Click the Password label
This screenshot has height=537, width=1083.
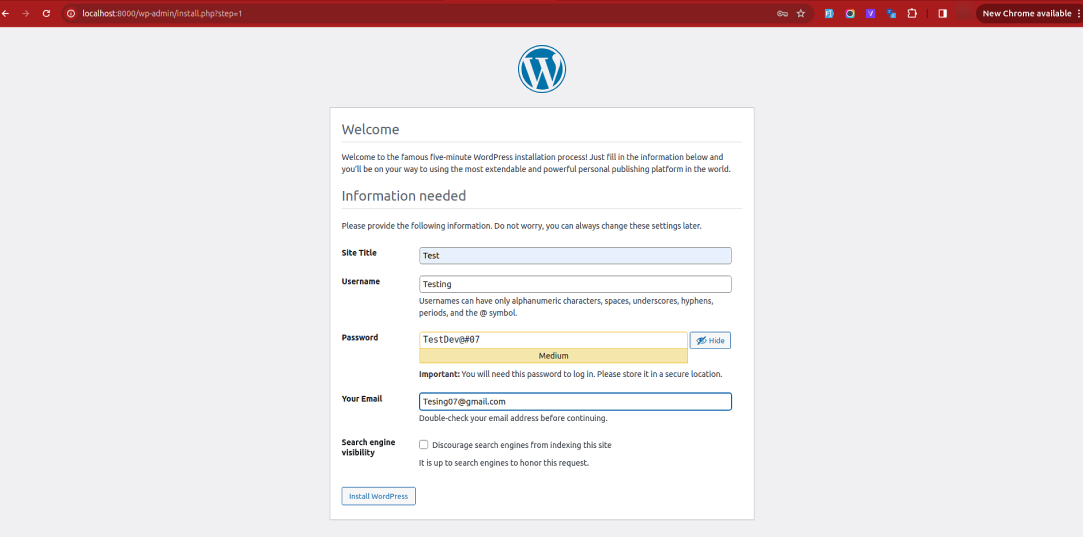tap(360, 337)
